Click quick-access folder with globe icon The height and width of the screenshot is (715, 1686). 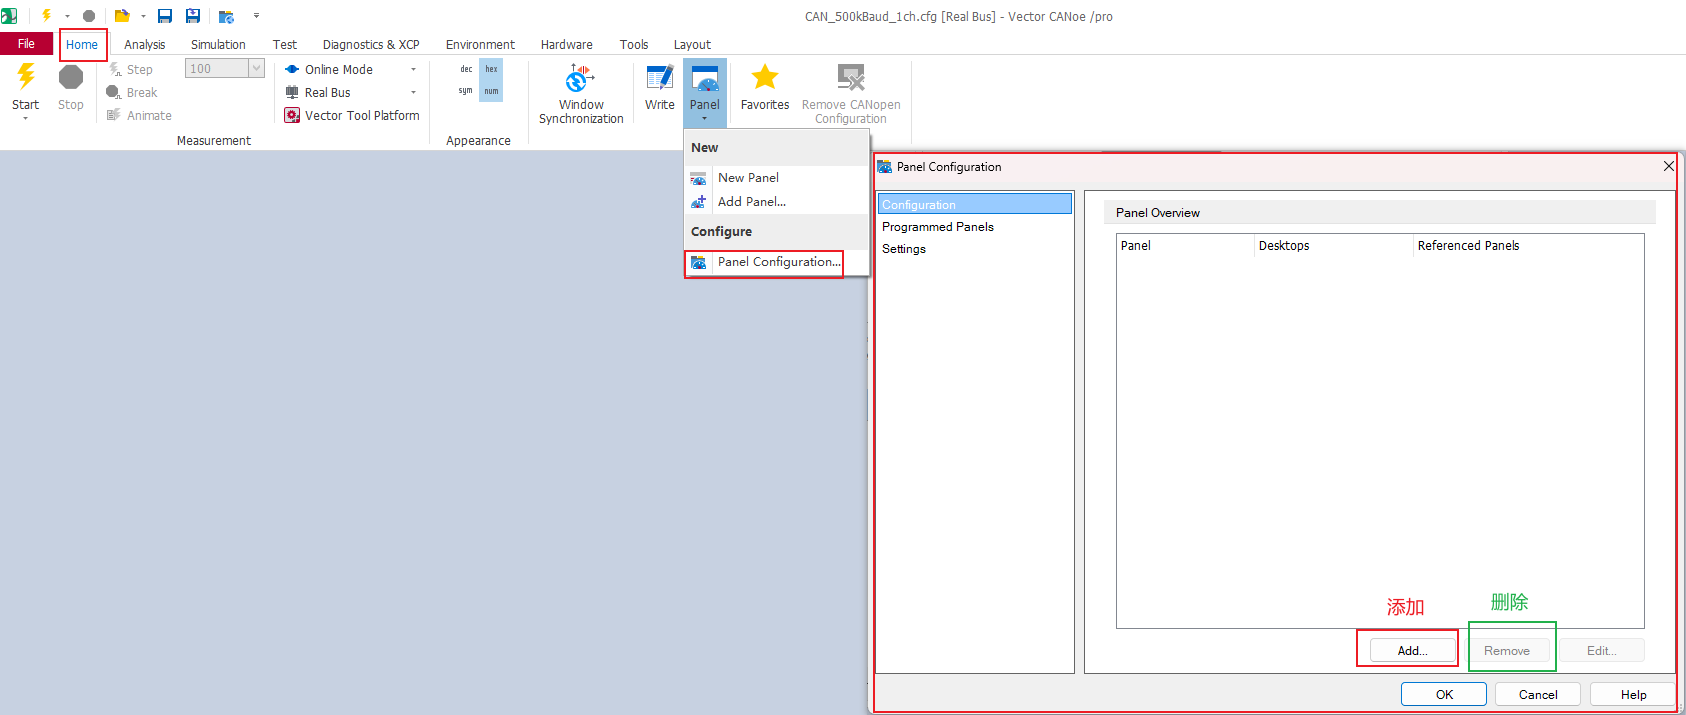click(226, 16)
